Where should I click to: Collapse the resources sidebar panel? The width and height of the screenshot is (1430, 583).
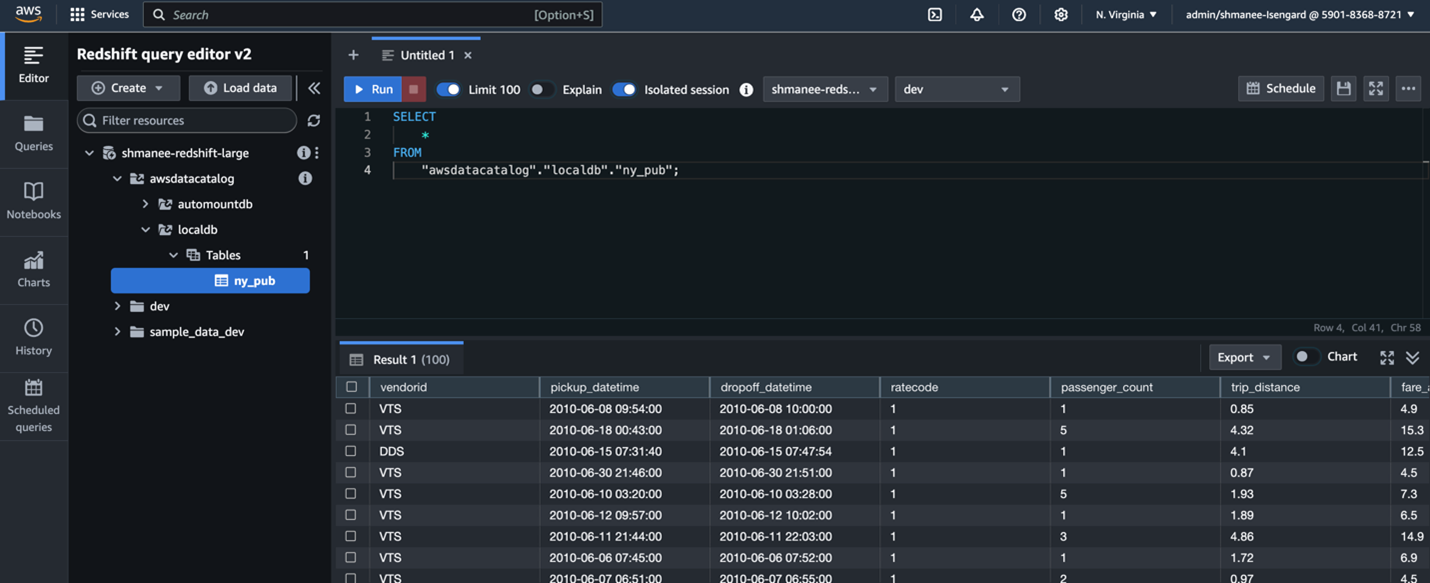tap(314, 87)
